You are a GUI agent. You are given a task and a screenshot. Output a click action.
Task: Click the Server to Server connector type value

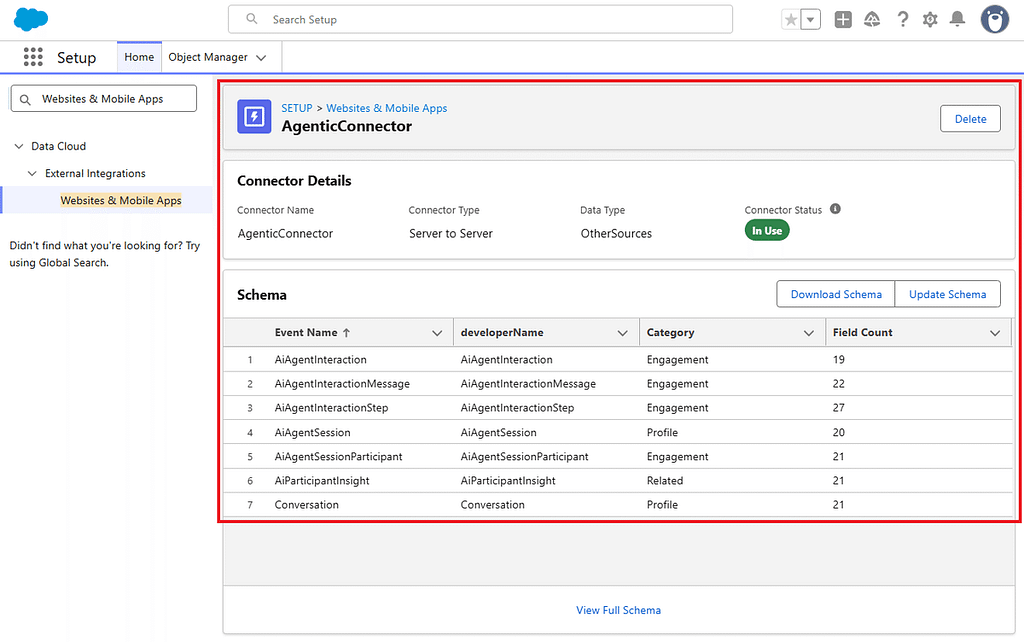coord(451,234)
